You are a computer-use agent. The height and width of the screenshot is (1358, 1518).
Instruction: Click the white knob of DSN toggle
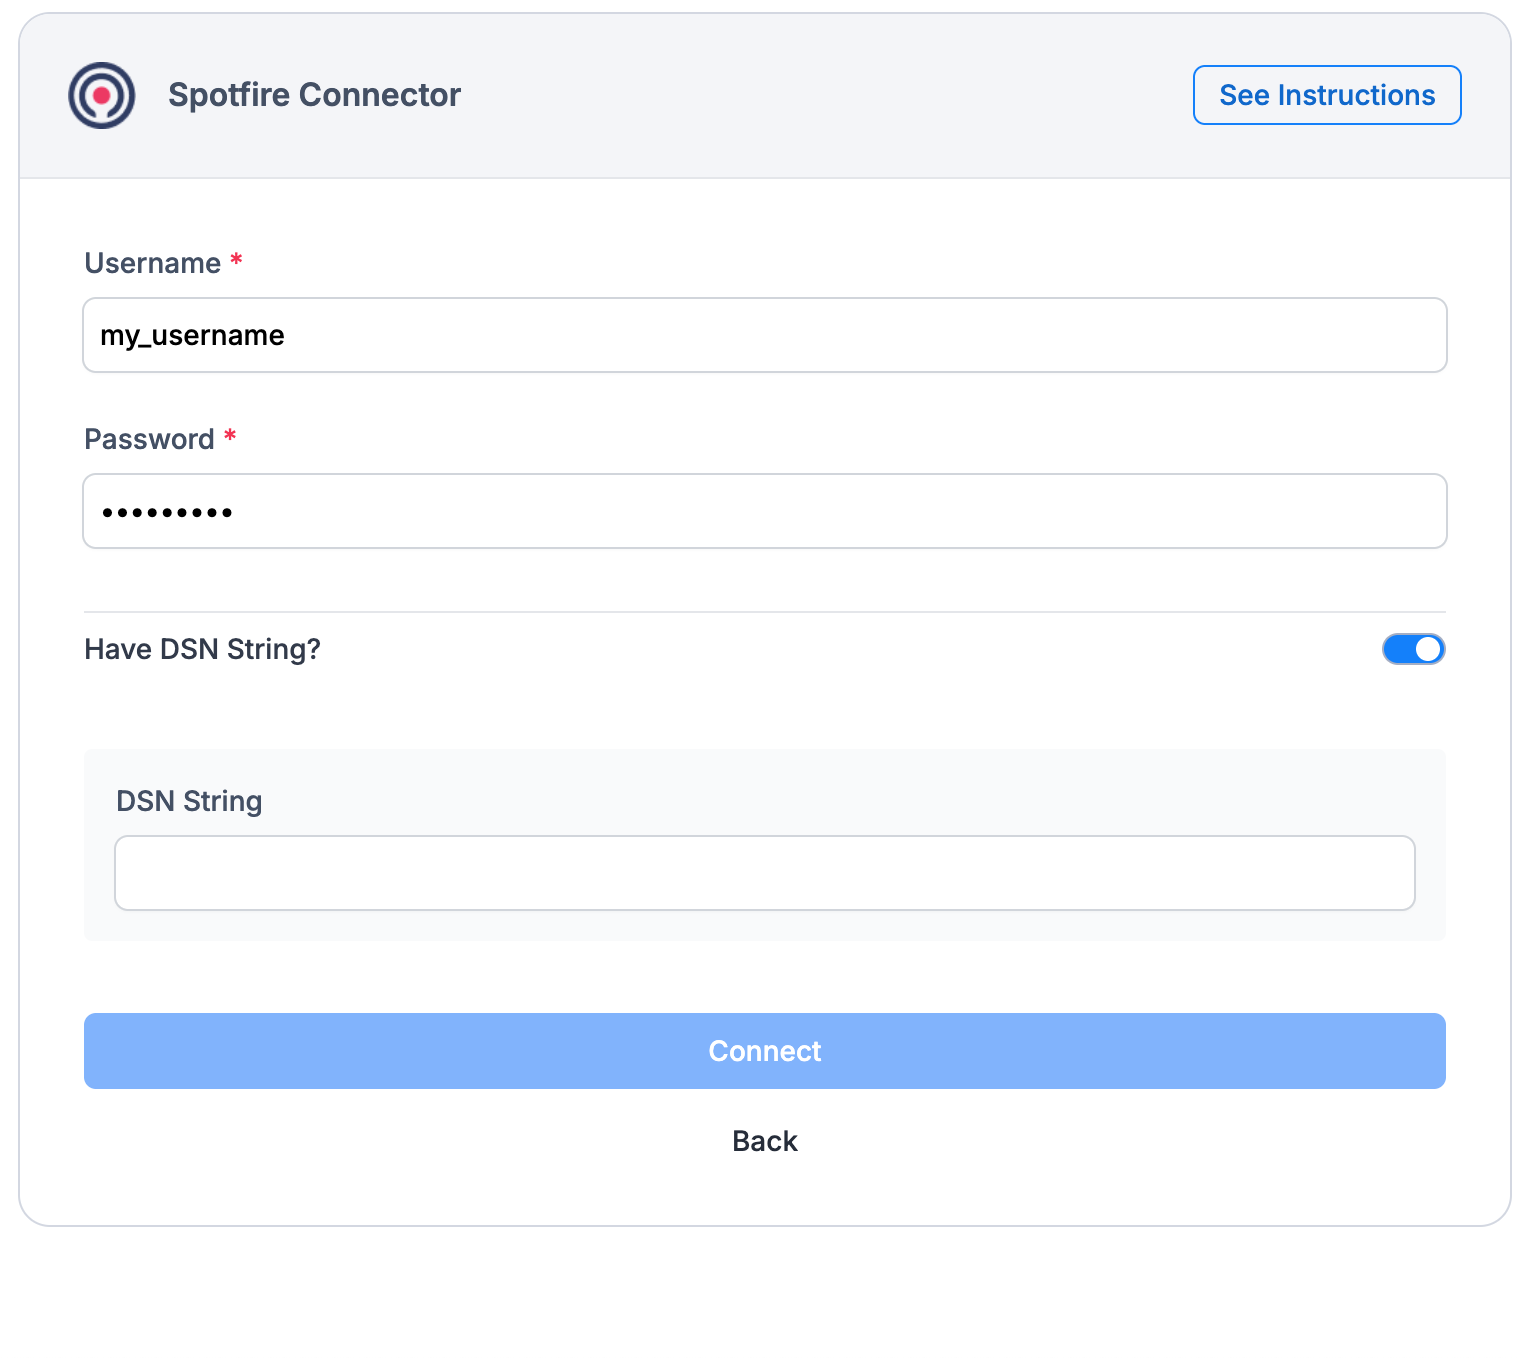[x=1428, y=649]
